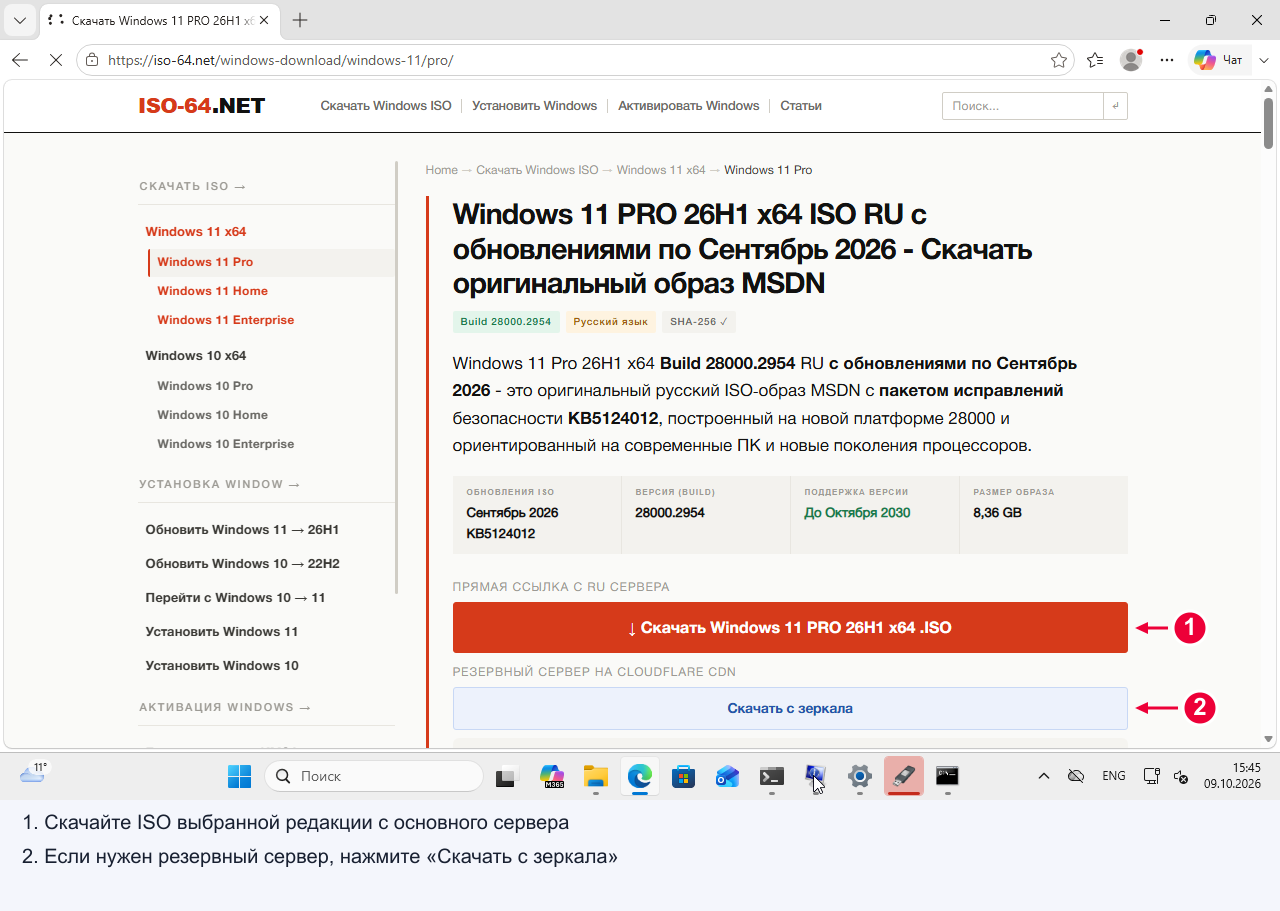
Task: Open Перейти с Windows 10 → 11 link
Action: pos(235,598)
